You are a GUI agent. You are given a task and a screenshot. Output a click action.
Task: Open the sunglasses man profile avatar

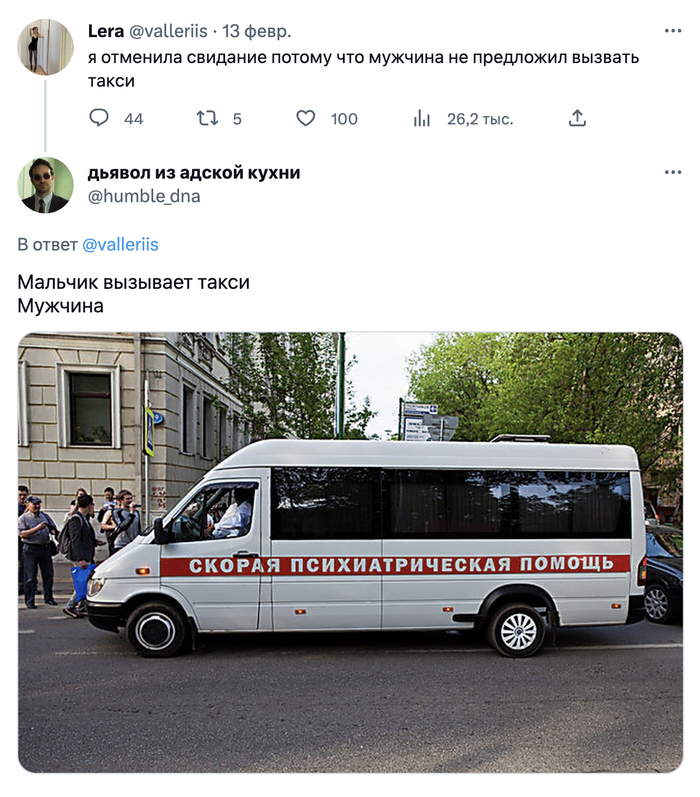coord(45,185)
